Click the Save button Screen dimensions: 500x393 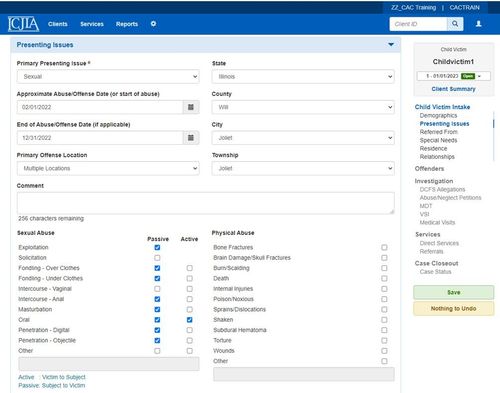[454, 292]
